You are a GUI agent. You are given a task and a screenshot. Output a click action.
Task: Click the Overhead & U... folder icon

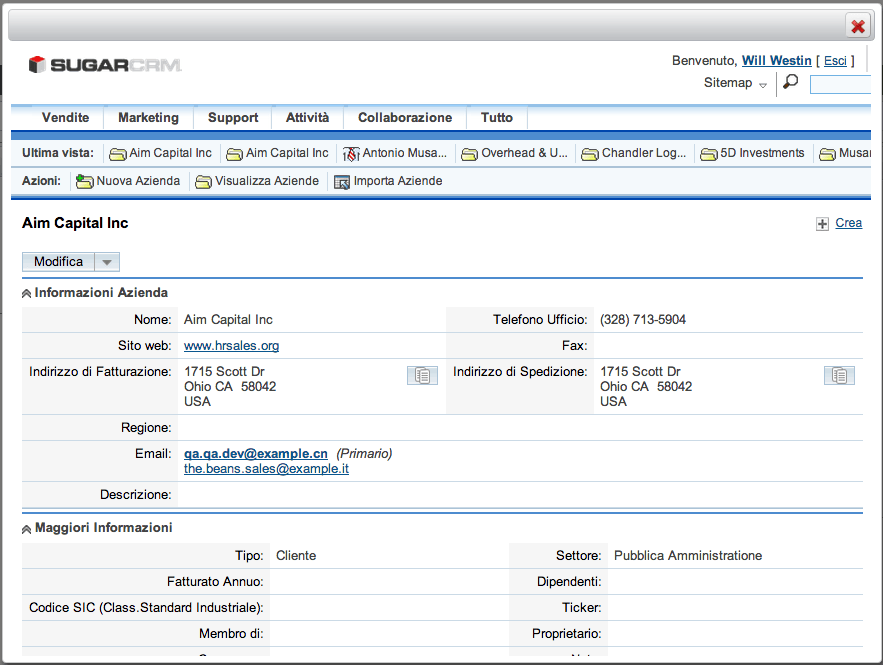click(469, 154)
